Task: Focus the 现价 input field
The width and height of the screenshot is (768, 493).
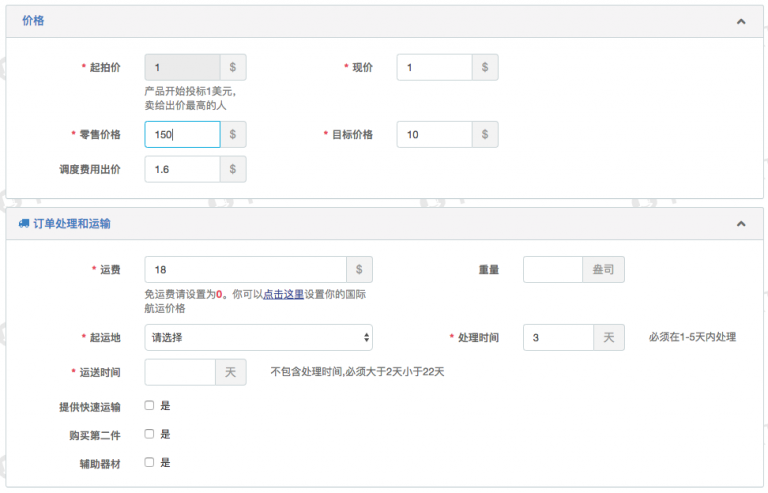Action: [434, 67]
